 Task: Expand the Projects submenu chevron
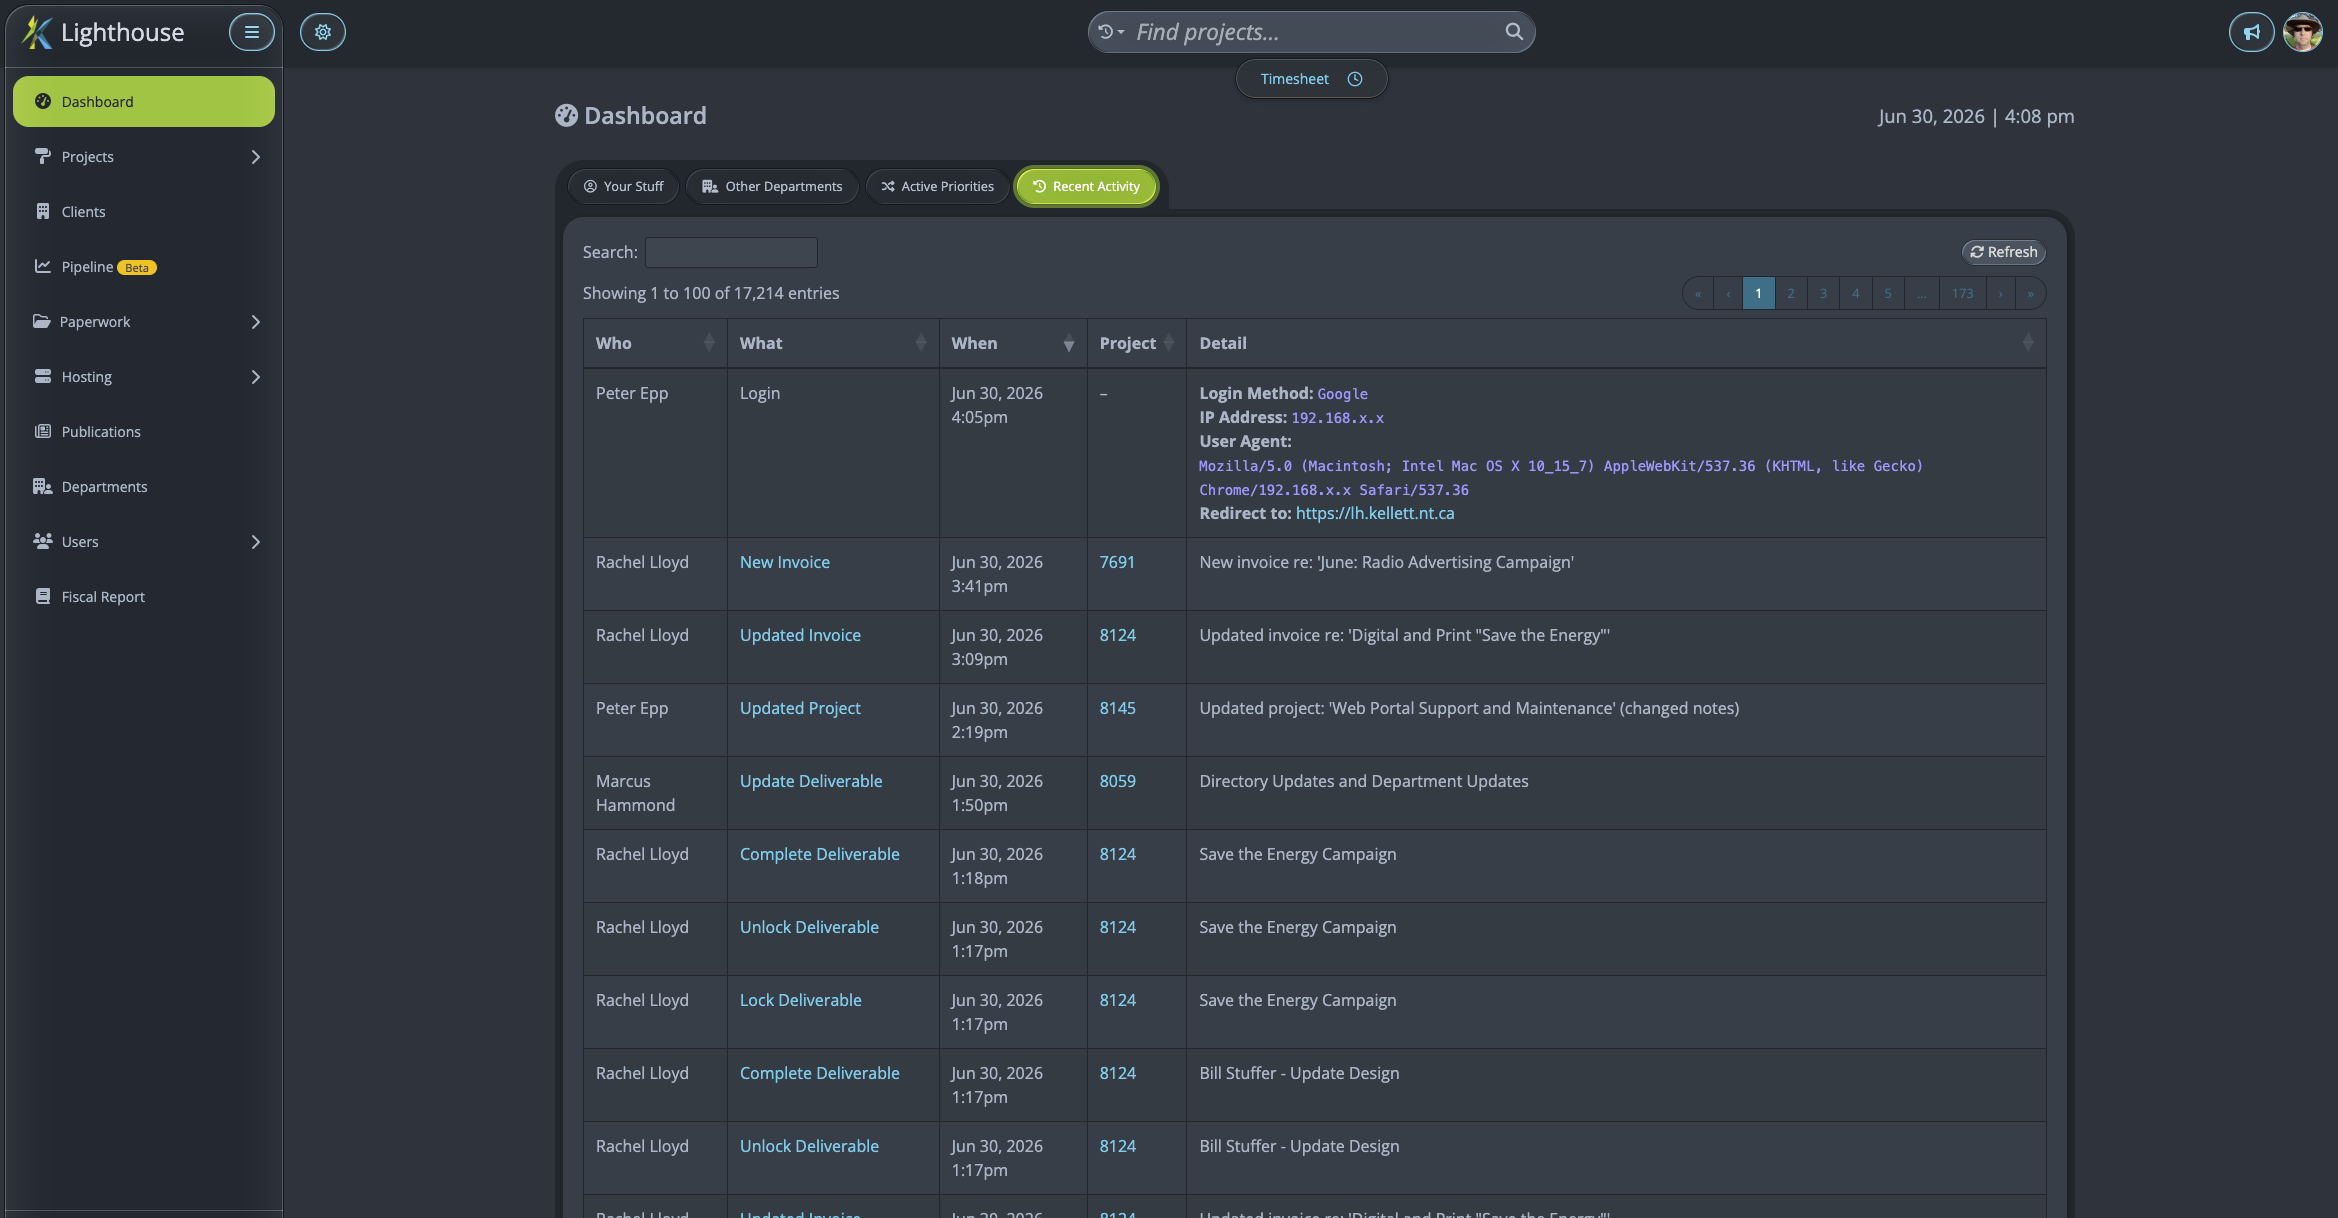coord(256,157)
